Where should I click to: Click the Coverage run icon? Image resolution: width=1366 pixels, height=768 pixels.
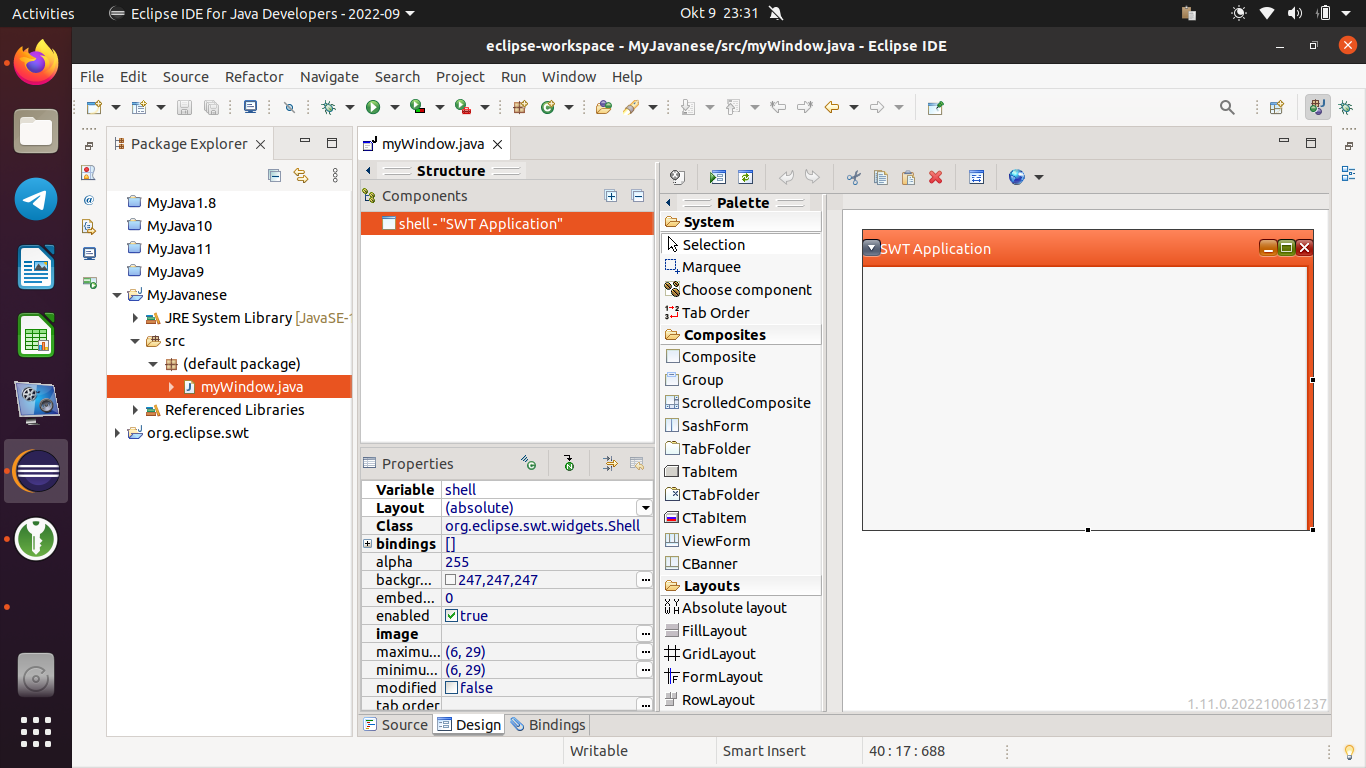(418, 107)
